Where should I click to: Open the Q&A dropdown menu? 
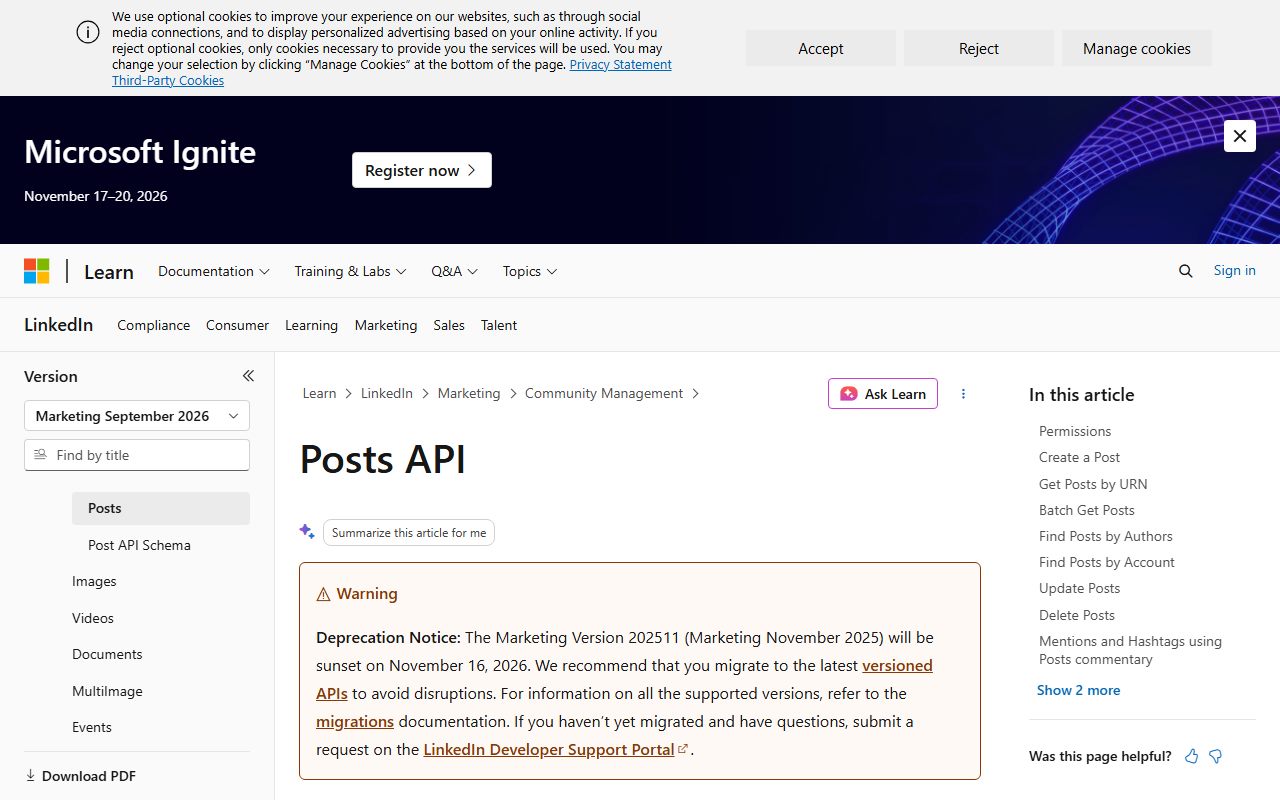tap(455, 271)
